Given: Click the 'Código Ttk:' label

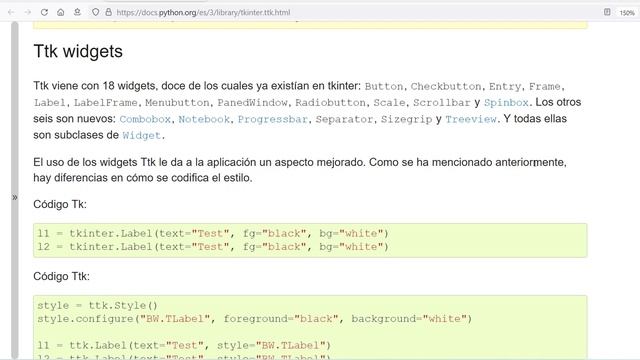Looking at the screenshot, I should point(62,276).
